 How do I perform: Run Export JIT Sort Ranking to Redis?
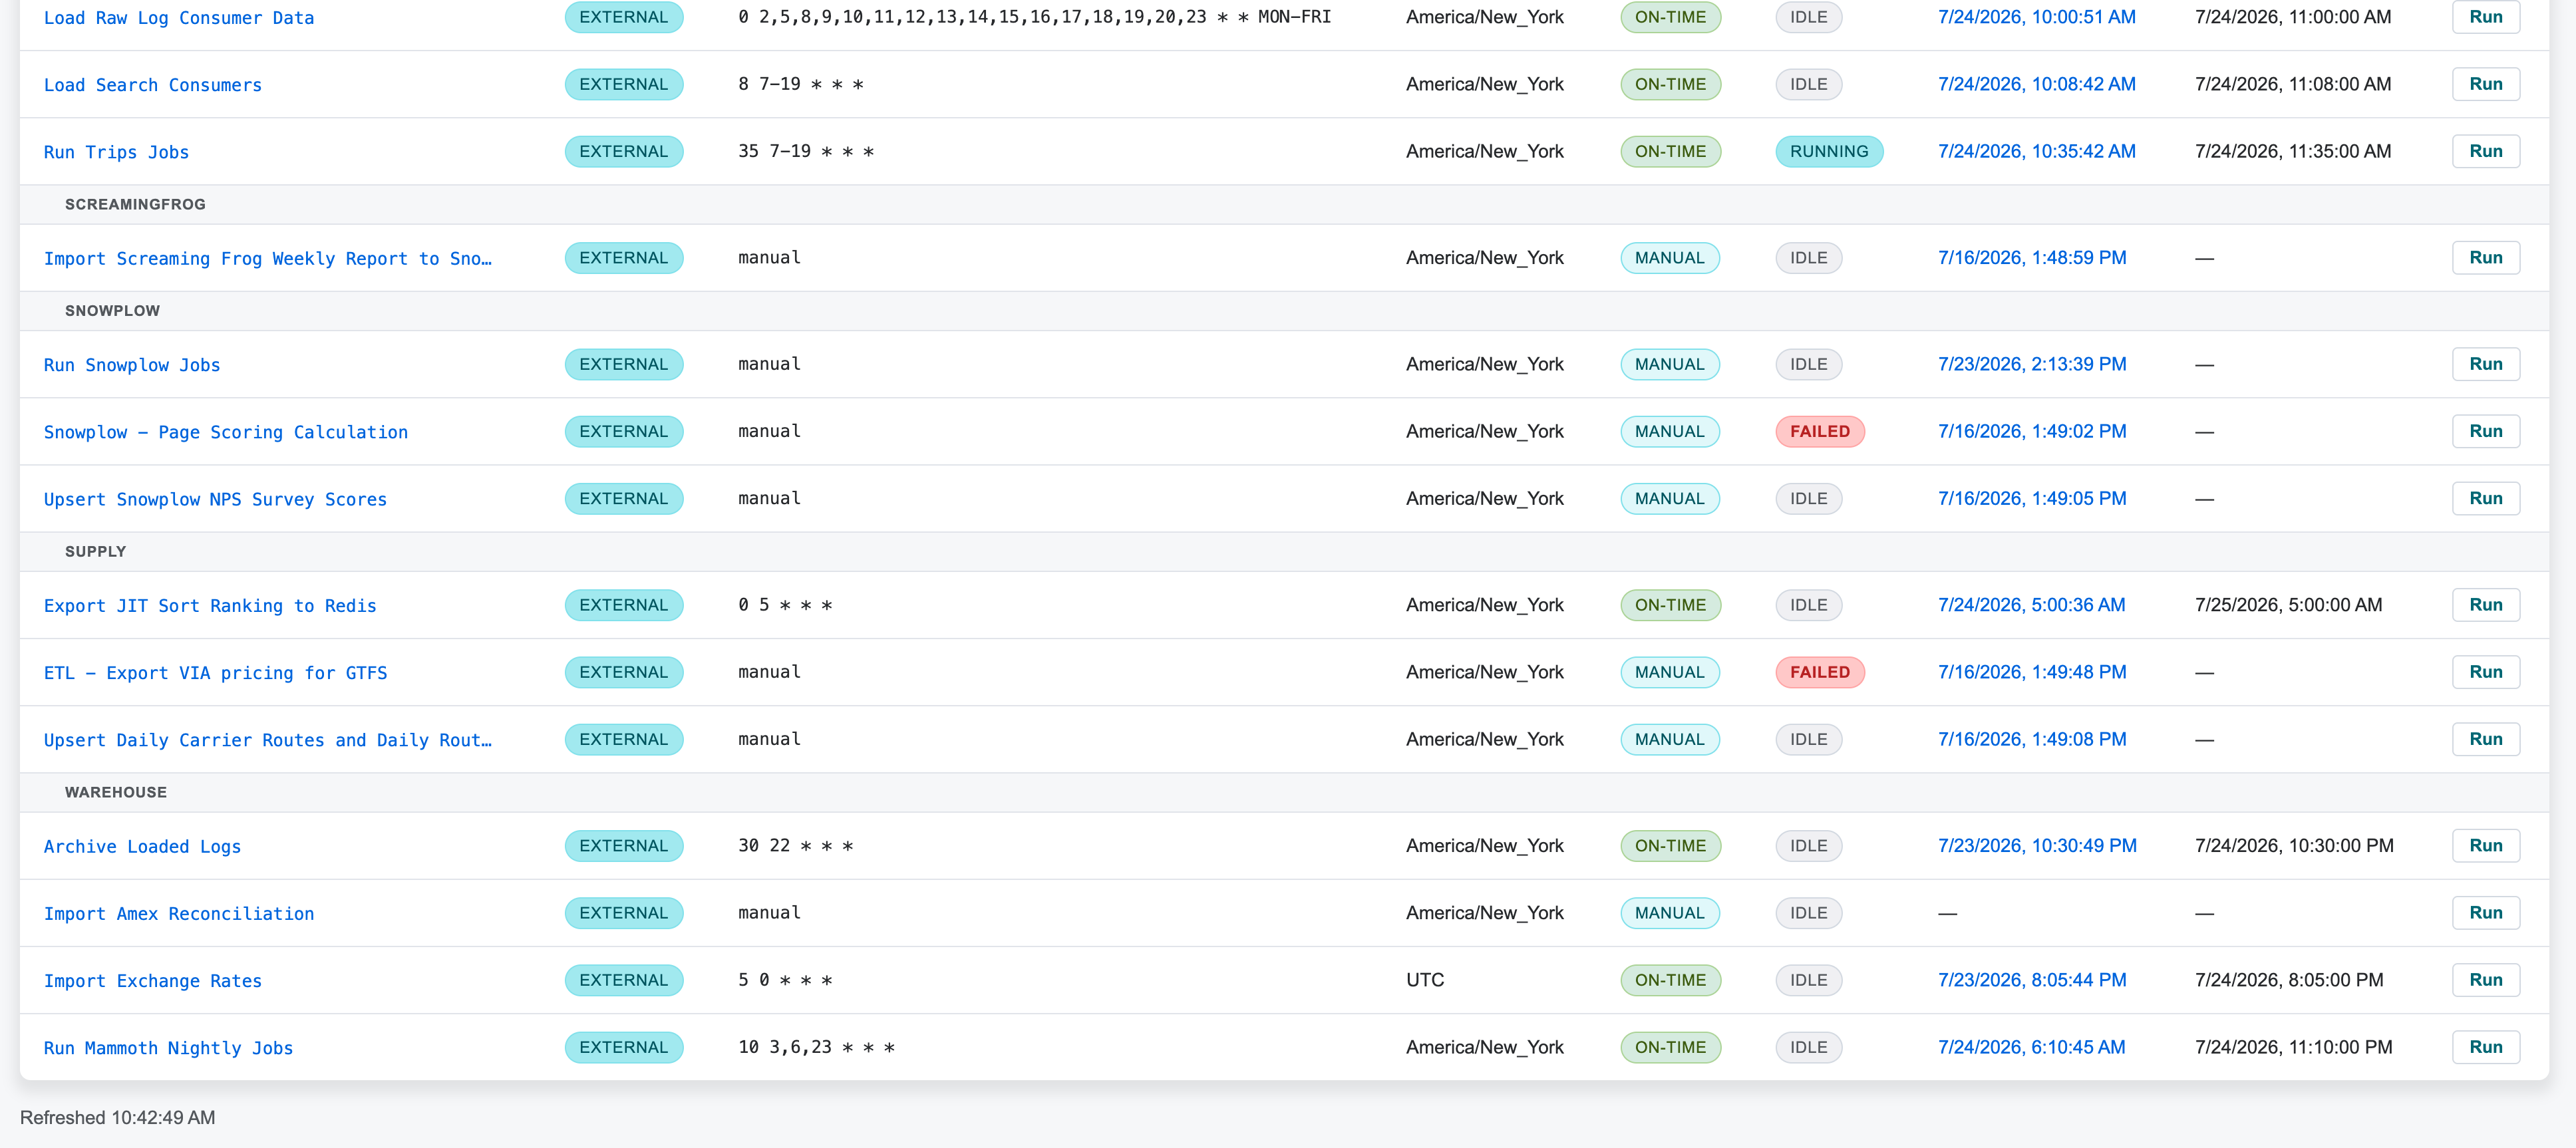tap(2486, 605)
